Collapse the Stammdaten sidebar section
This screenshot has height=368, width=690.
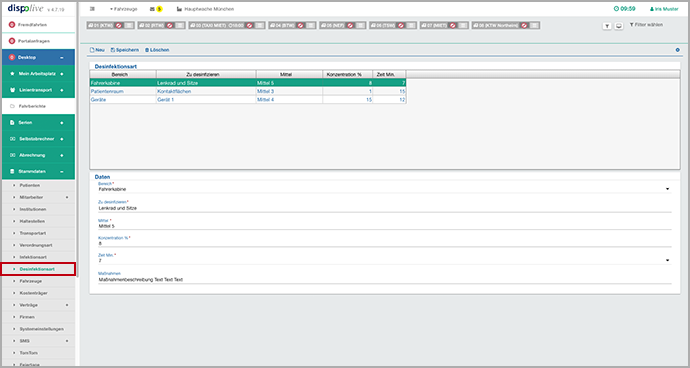pos(38,171)
